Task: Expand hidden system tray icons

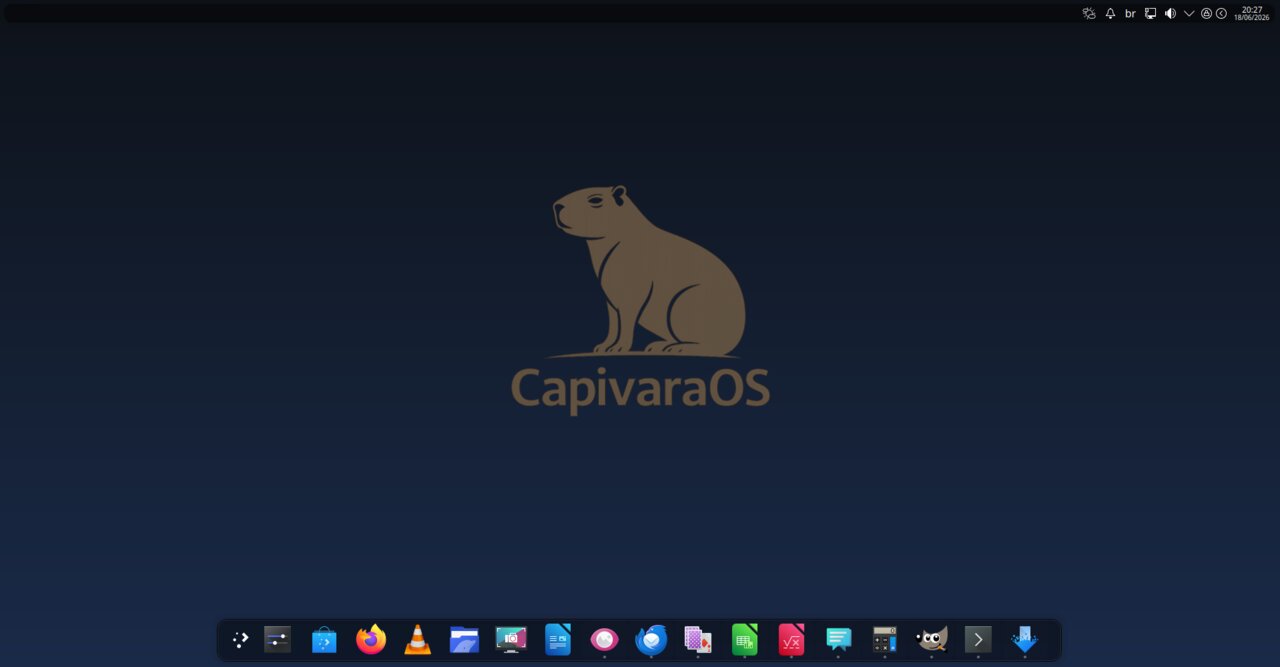Action: pyautogui.click(x=1189, y=14)
